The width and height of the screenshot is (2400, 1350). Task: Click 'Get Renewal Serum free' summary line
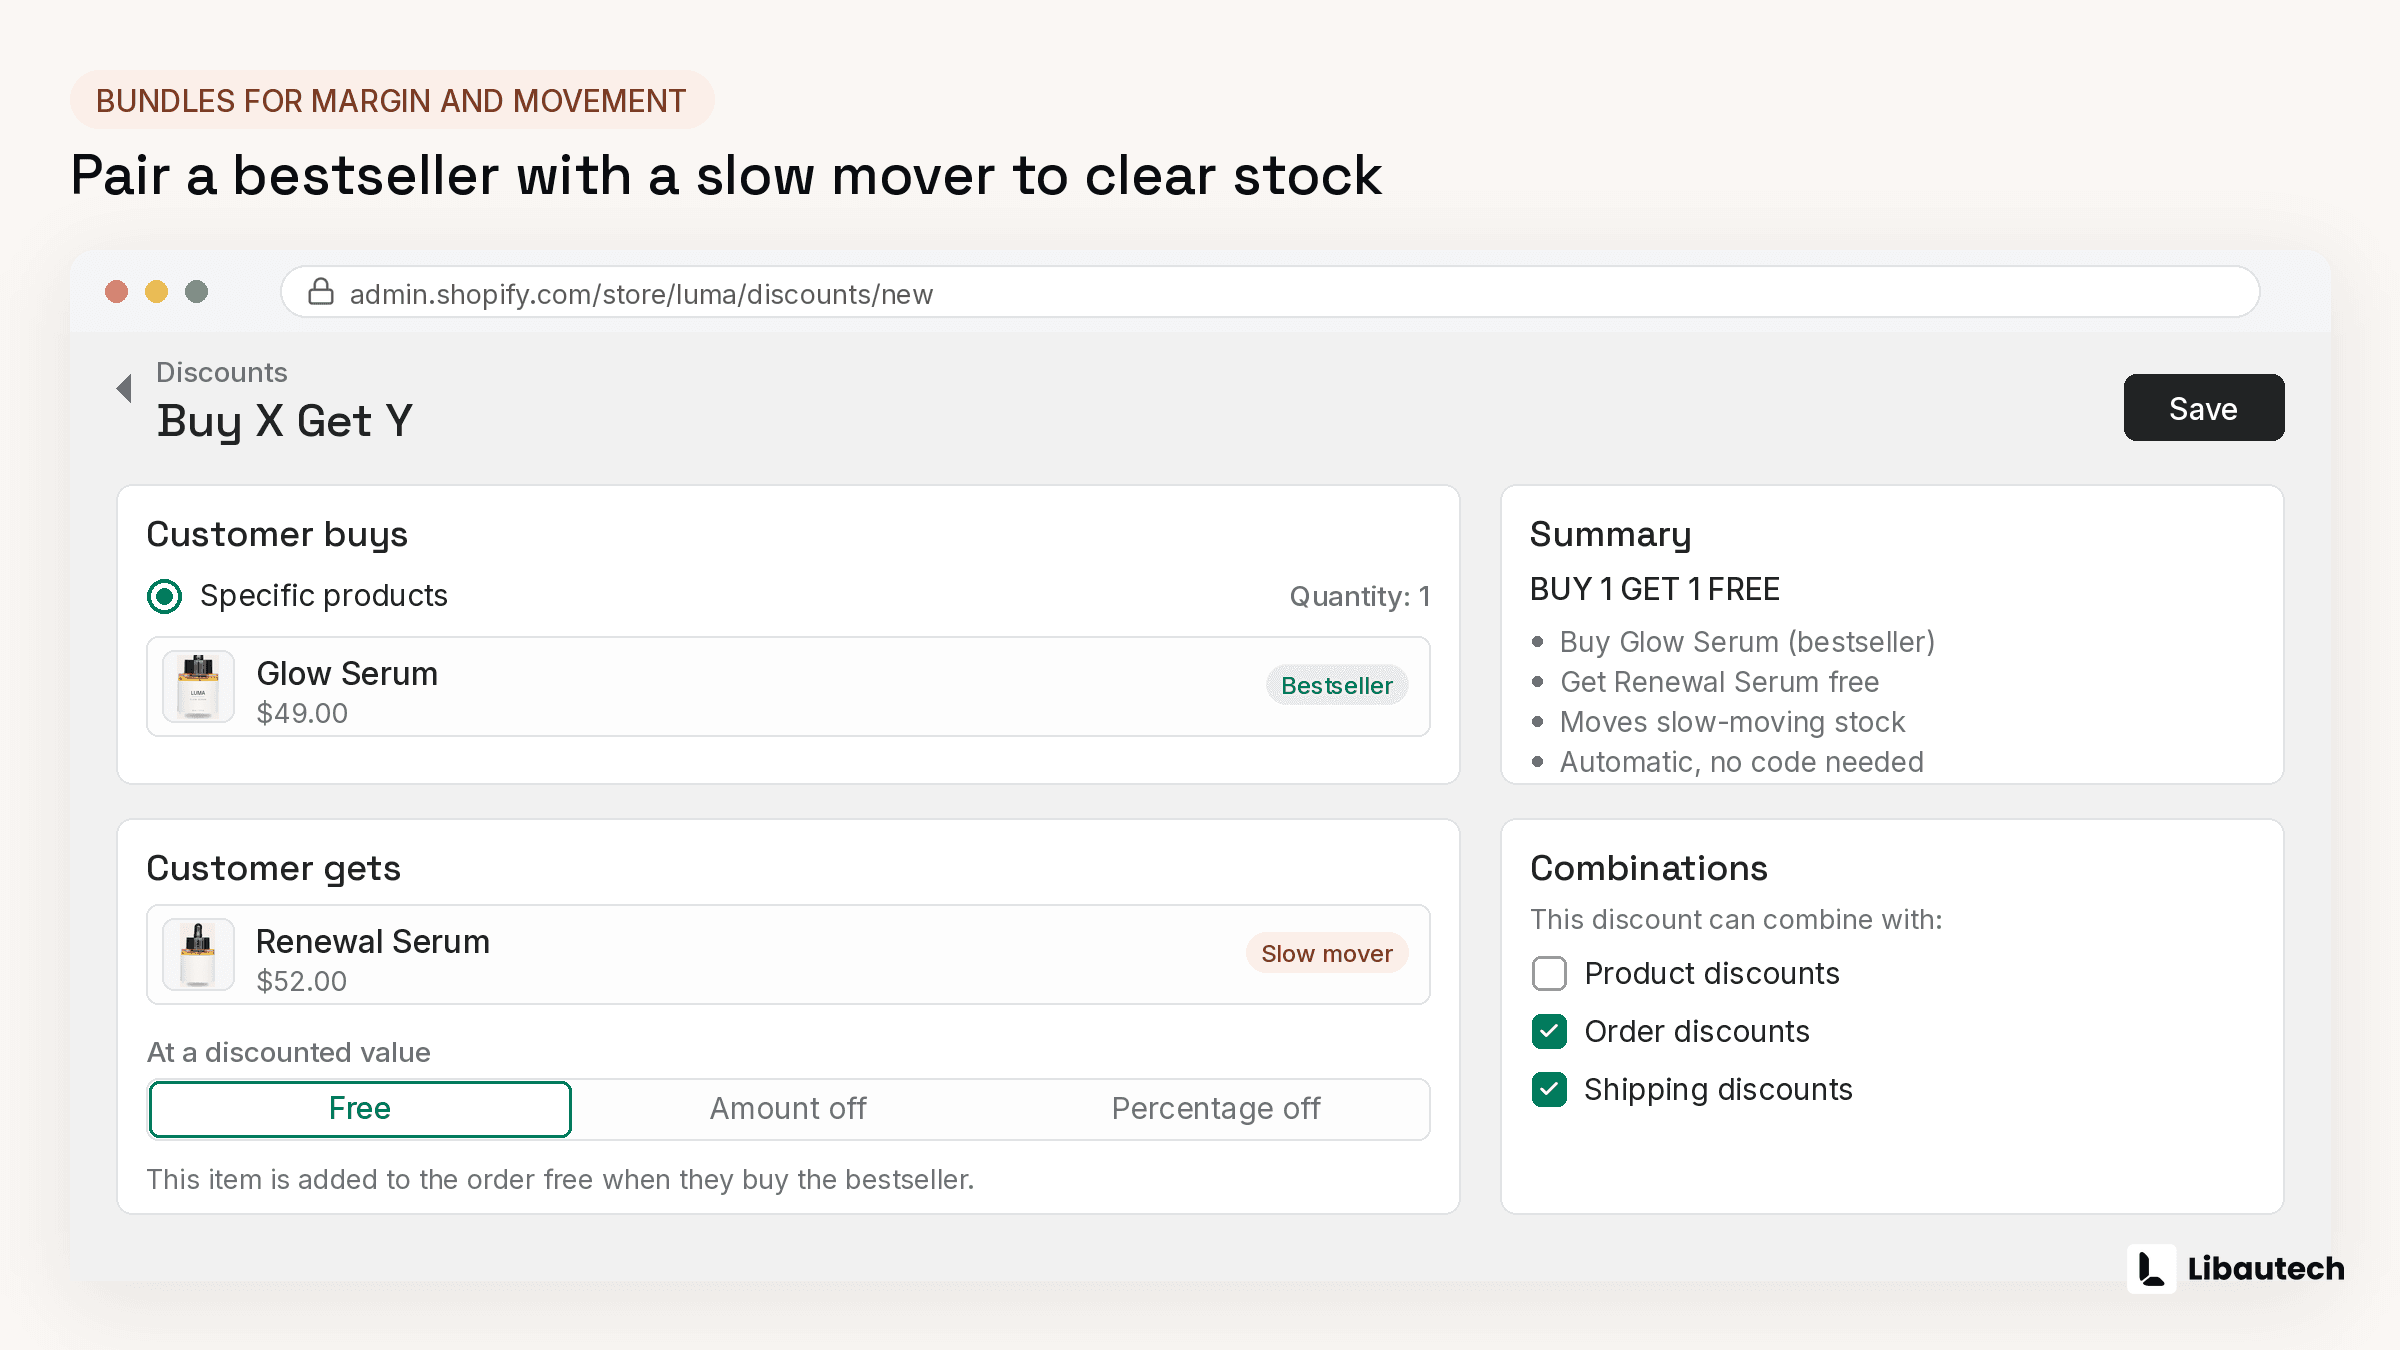[1720, 682]
